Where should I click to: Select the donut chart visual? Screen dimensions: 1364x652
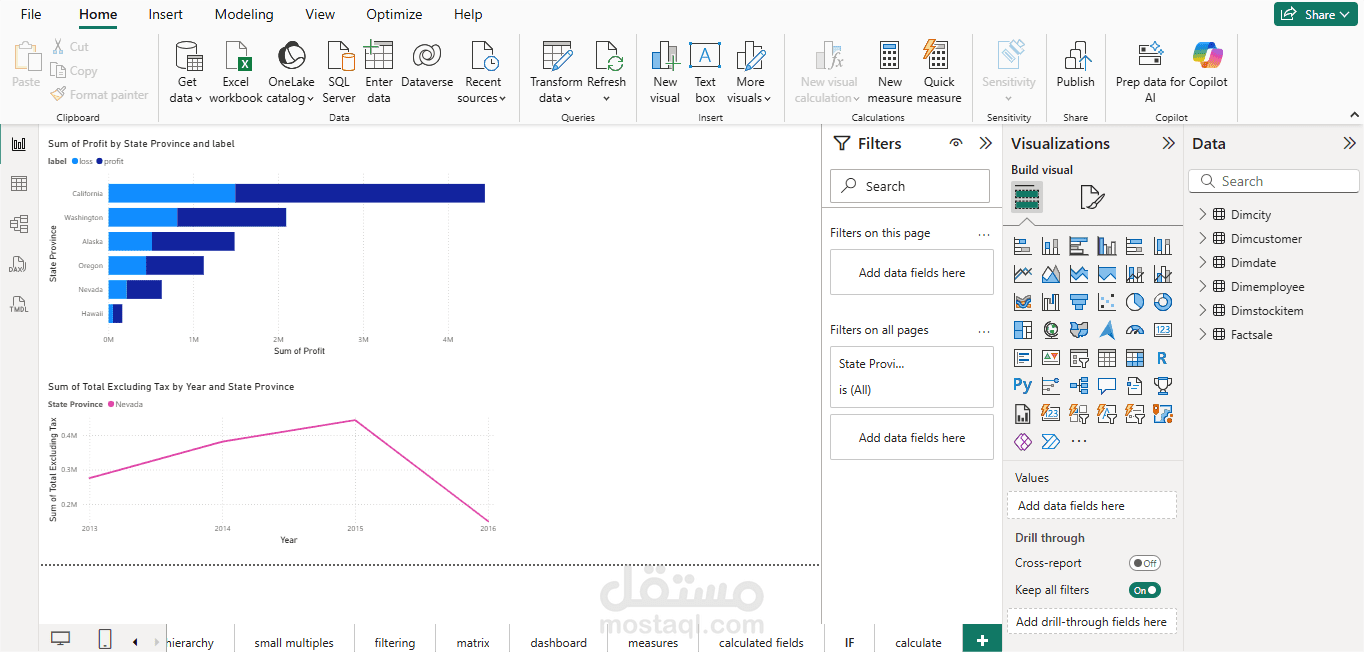(1162, 301)
